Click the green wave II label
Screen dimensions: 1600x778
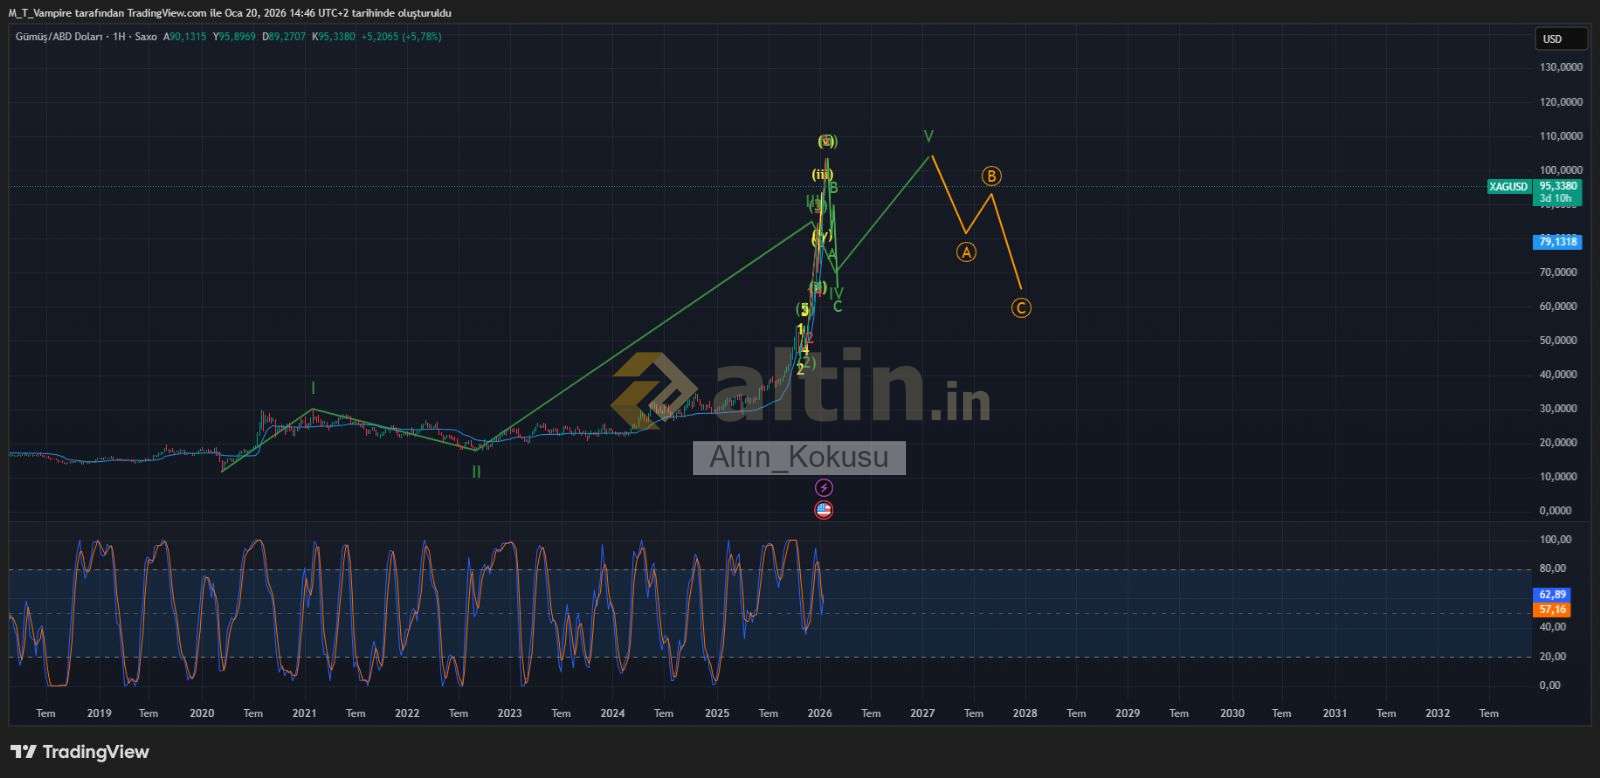point(477,472)
